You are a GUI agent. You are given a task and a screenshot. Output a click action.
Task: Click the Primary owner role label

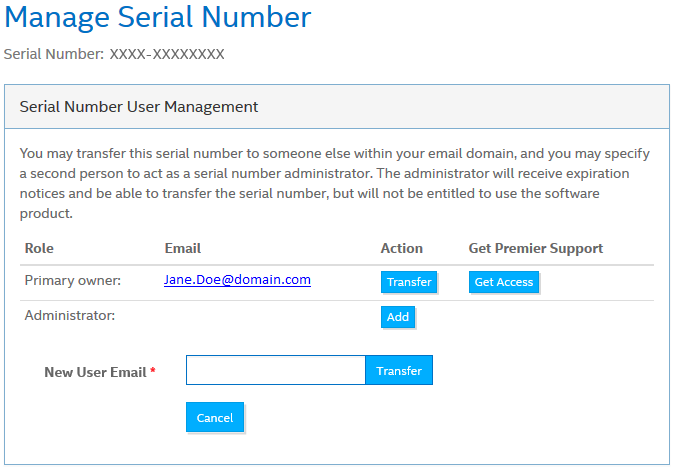click(x=72, y=281)
